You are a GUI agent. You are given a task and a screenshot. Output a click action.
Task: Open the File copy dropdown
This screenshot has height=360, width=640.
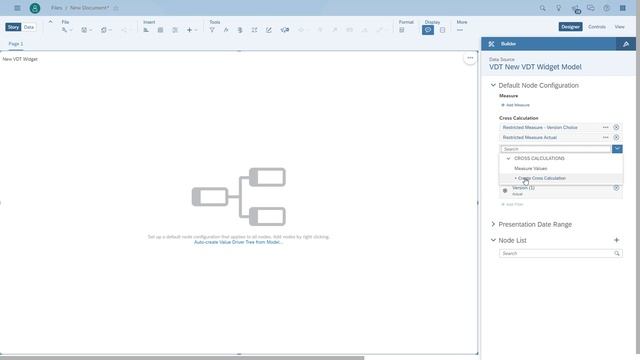(x=106, y=30)
